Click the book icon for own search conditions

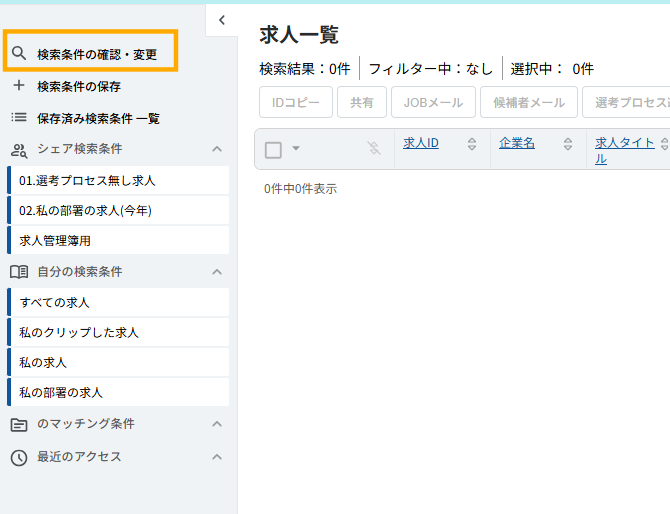(18, 271)
